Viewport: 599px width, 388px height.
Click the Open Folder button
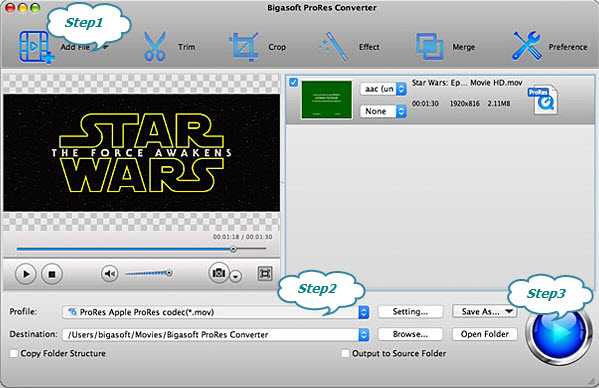click(485, 334)
